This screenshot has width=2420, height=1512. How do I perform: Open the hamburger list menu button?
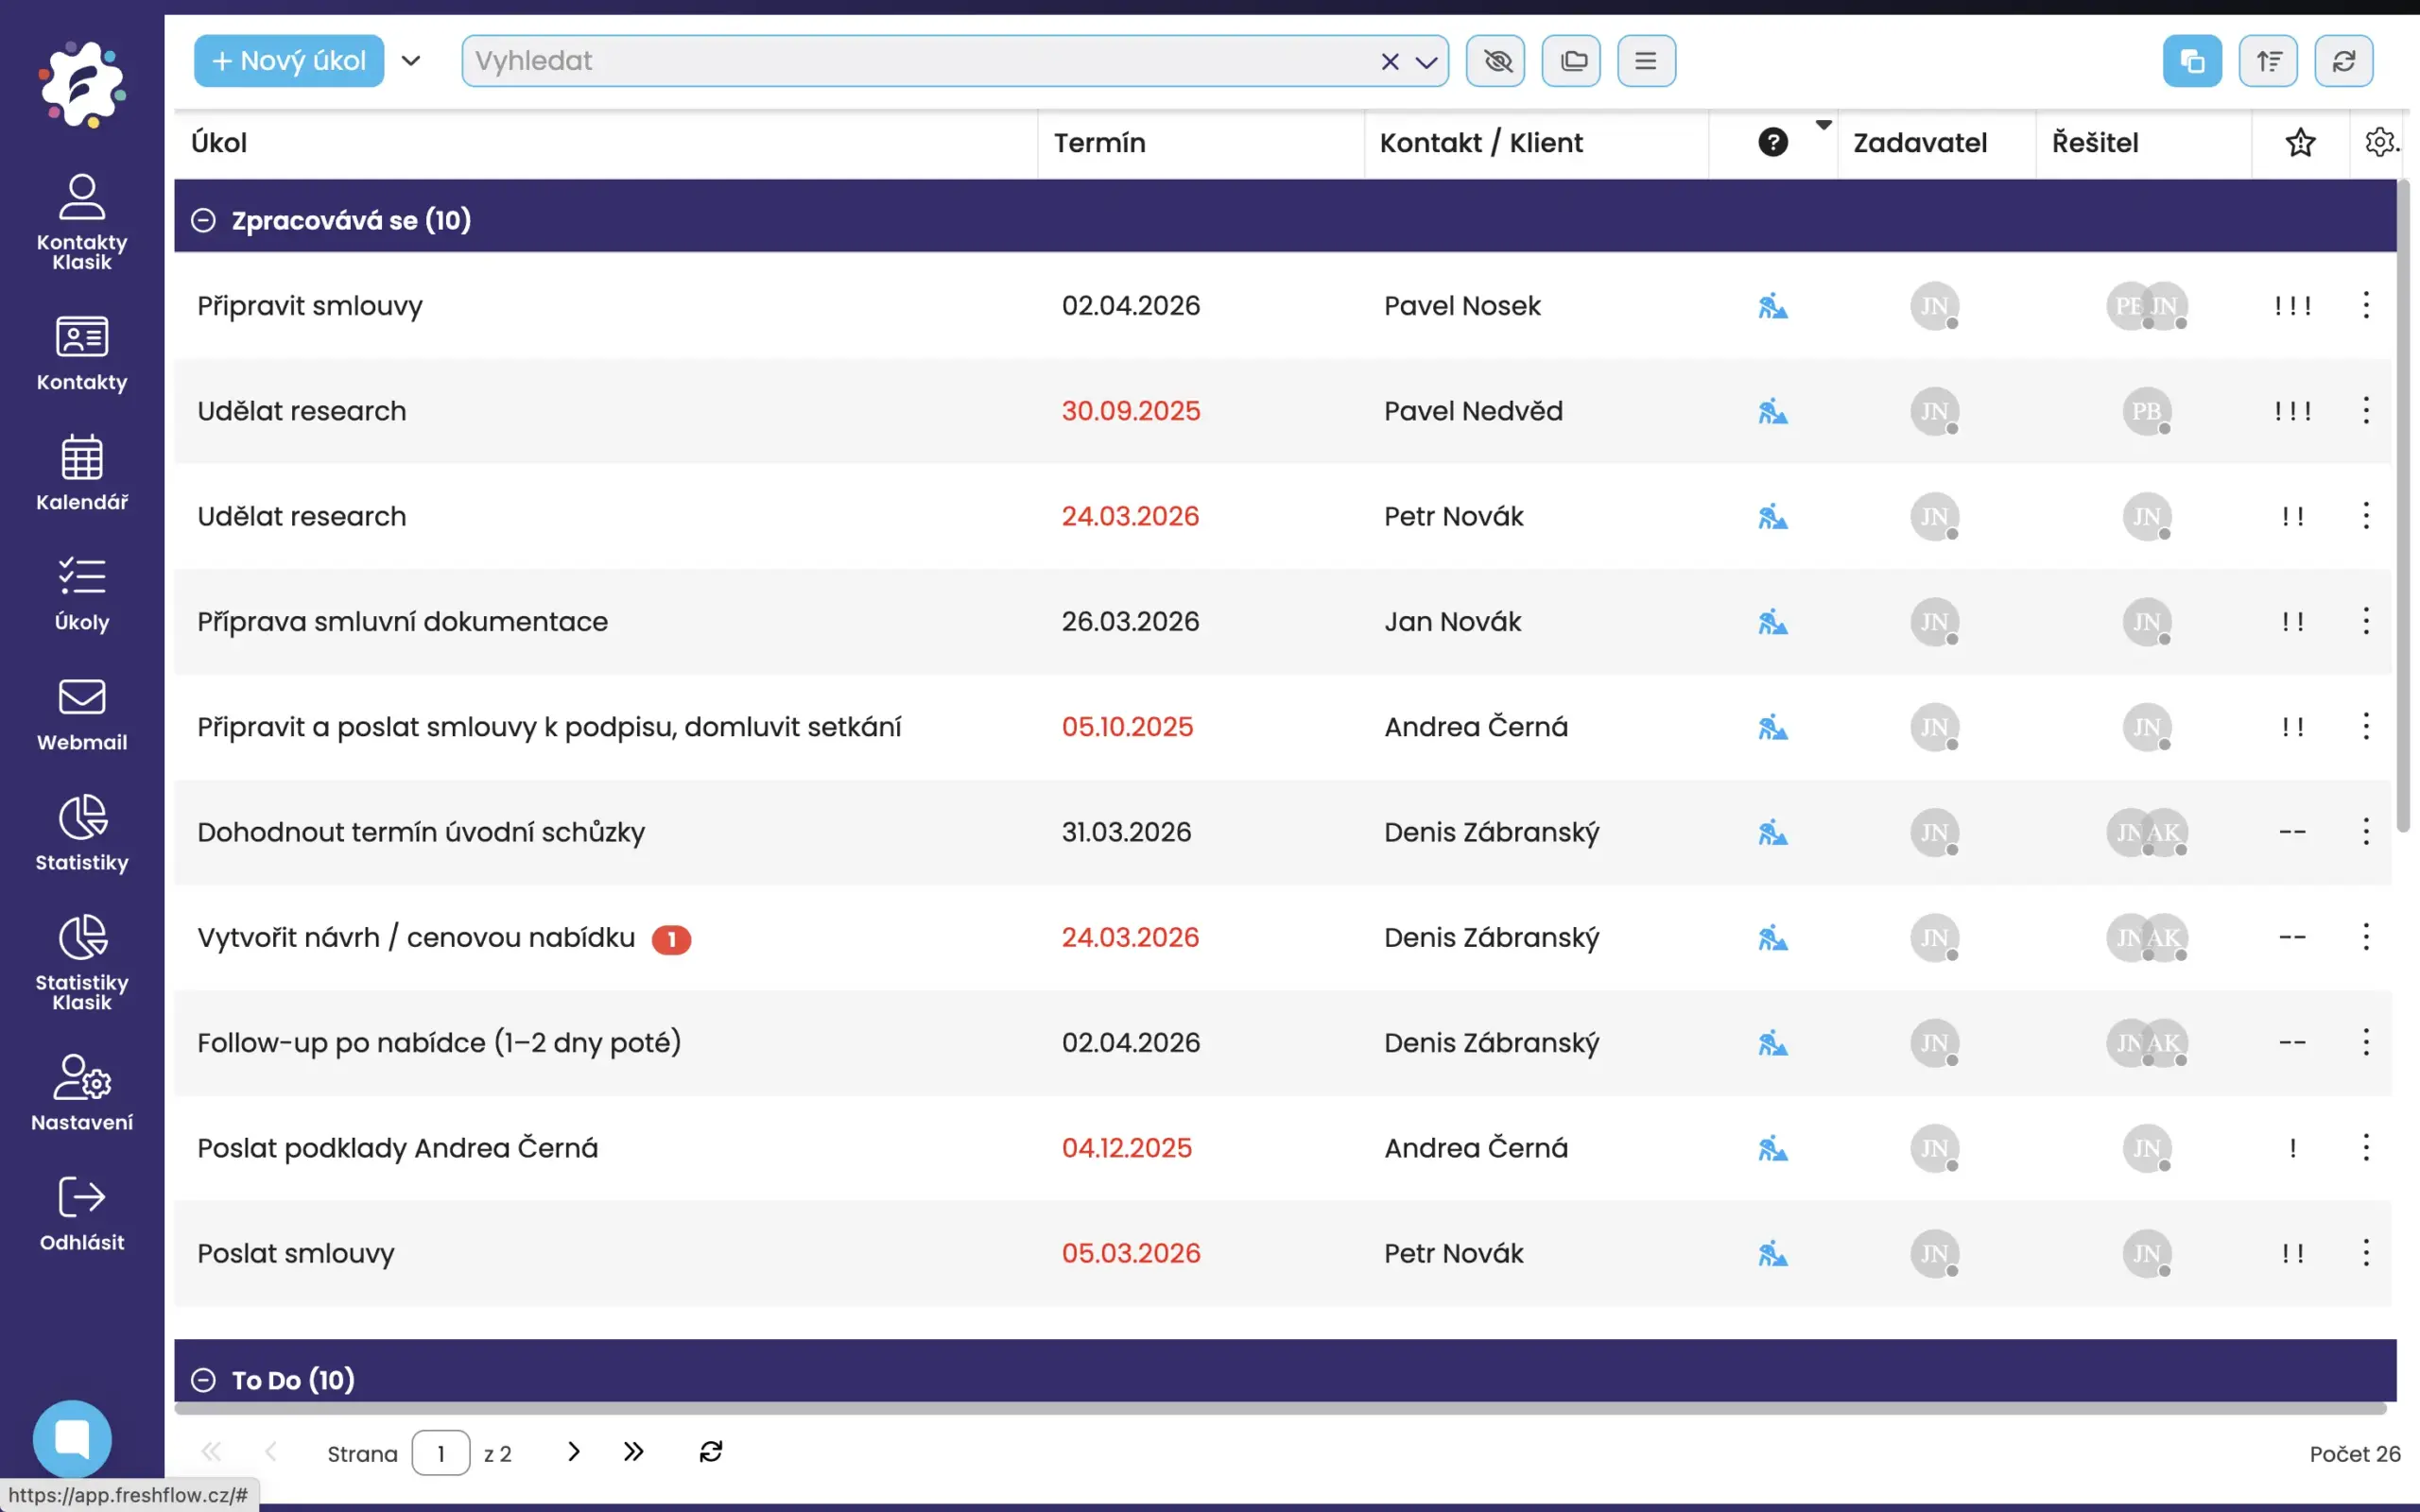coord(1646,61)
